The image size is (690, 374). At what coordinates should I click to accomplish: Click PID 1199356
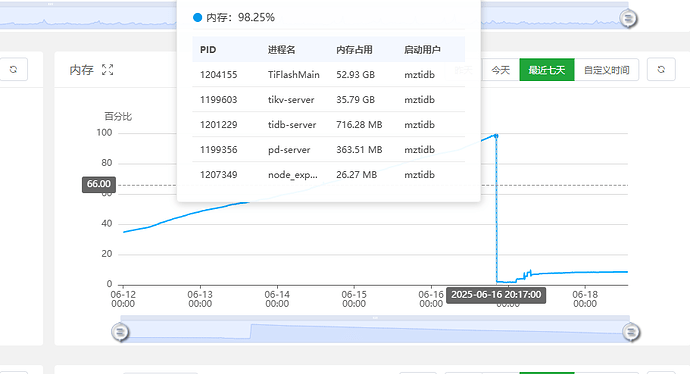tap(218, 150)
